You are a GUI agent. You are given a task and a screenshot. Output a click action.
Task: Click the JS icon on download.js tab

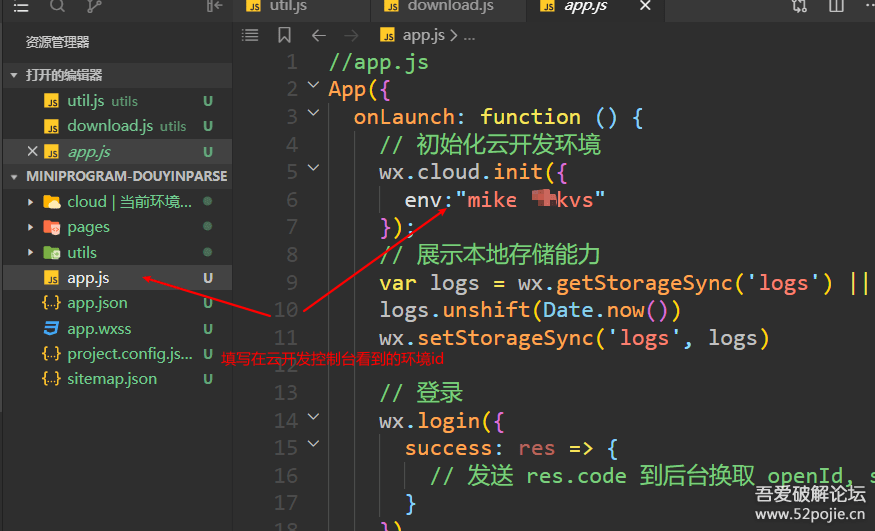[392, 6]
